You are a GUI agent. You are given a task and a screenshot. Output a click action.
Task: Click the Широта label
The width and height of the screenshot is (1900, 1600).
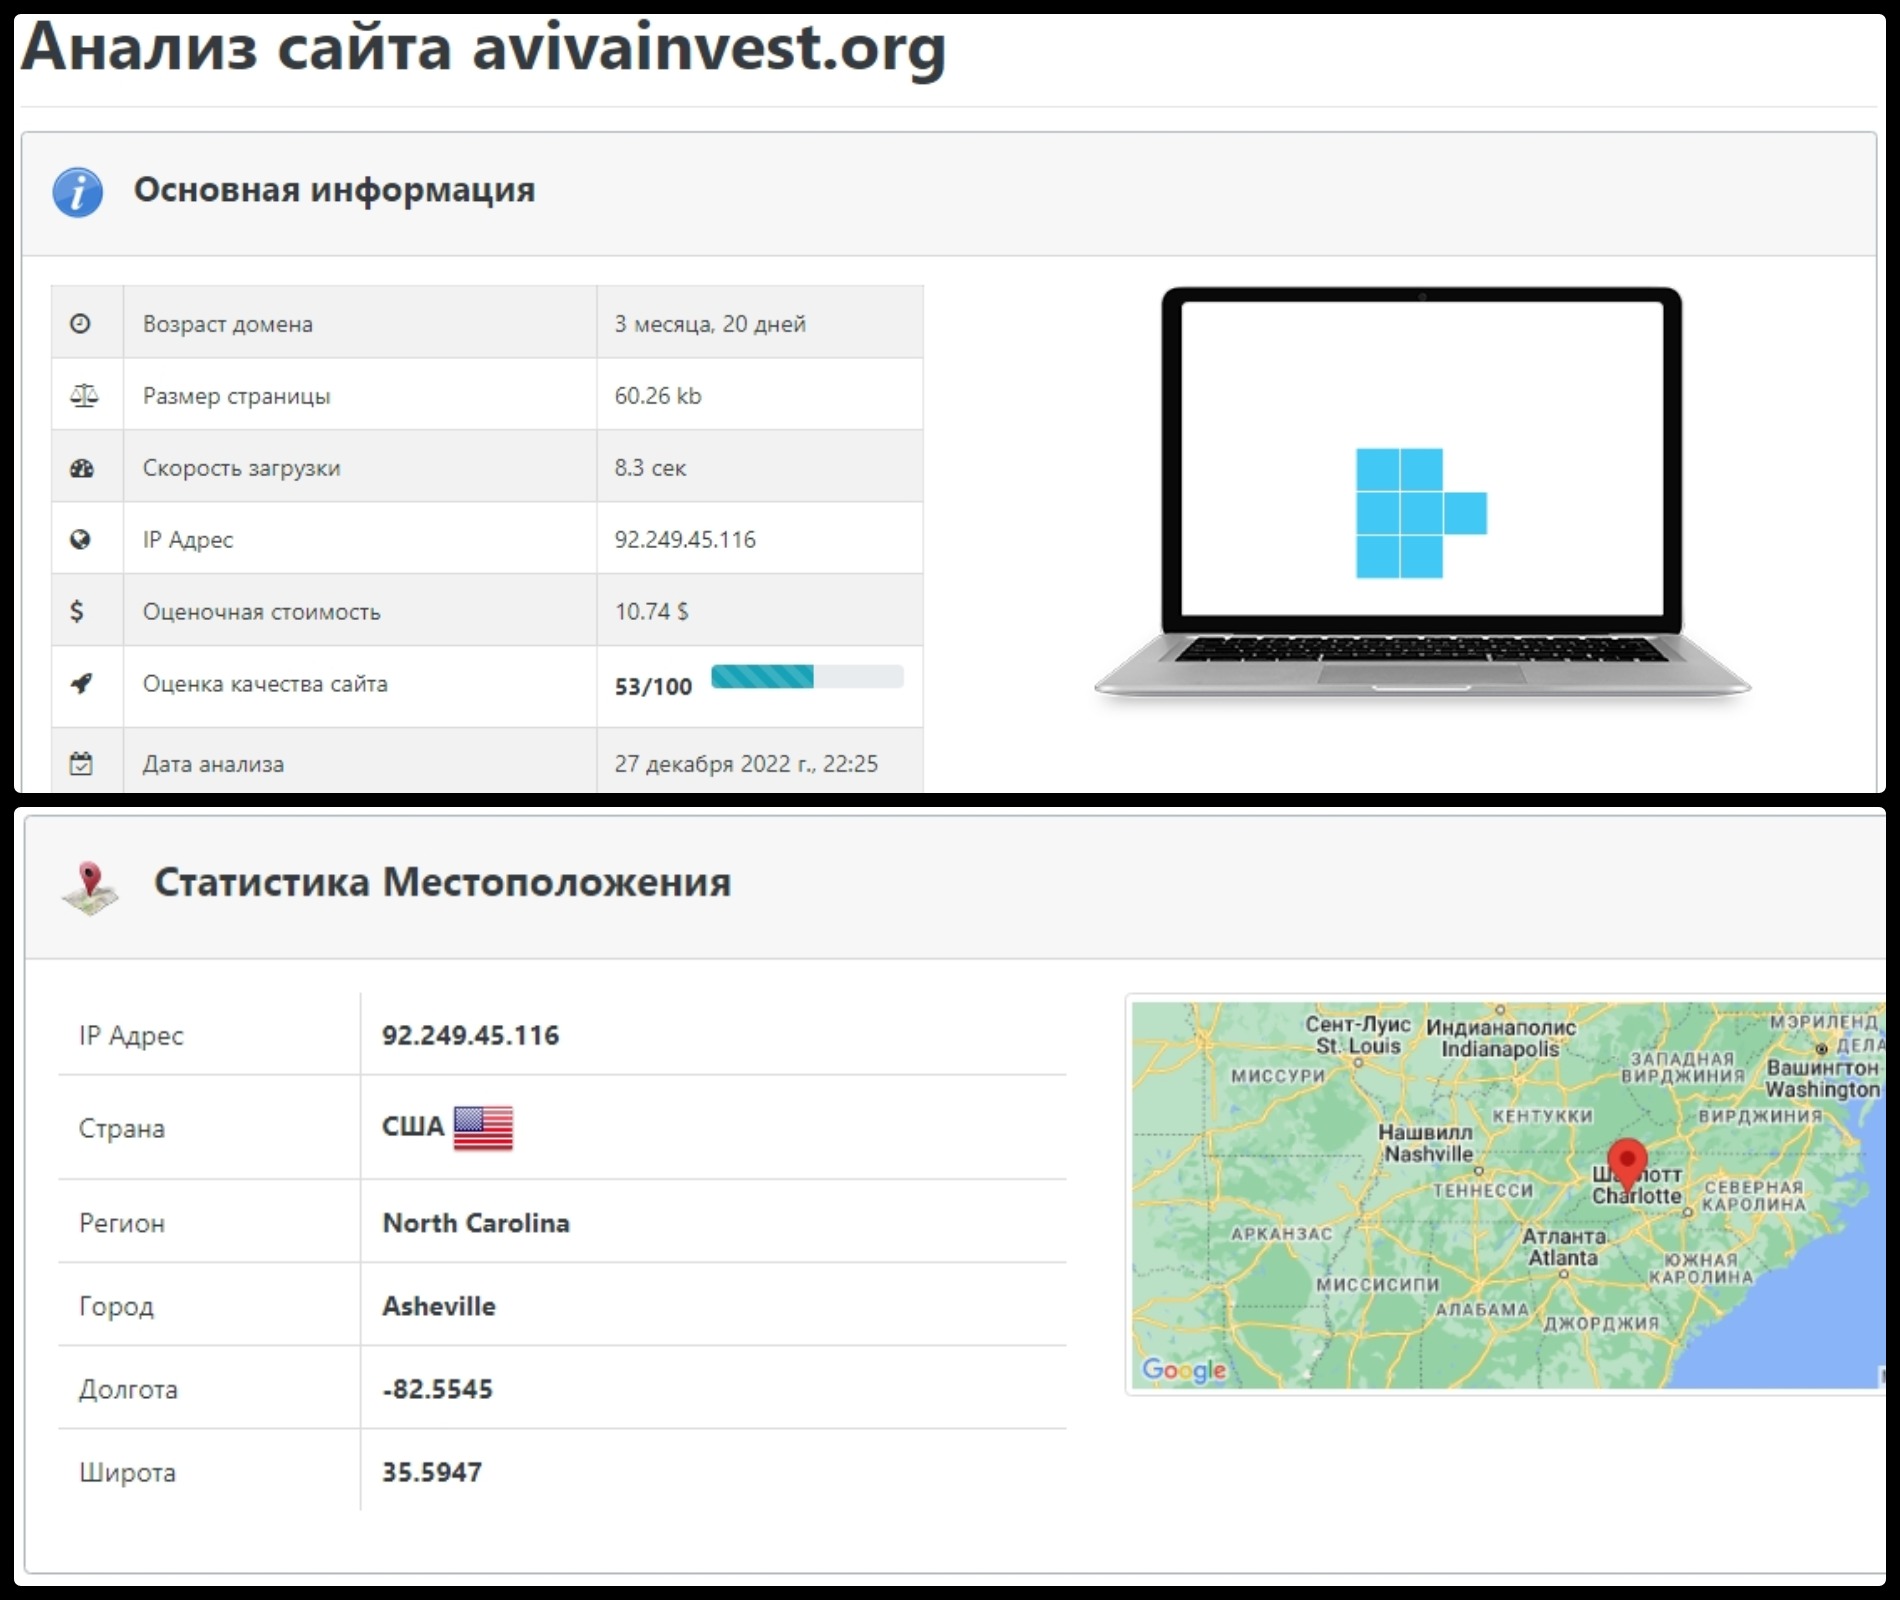click(127, 1473)
